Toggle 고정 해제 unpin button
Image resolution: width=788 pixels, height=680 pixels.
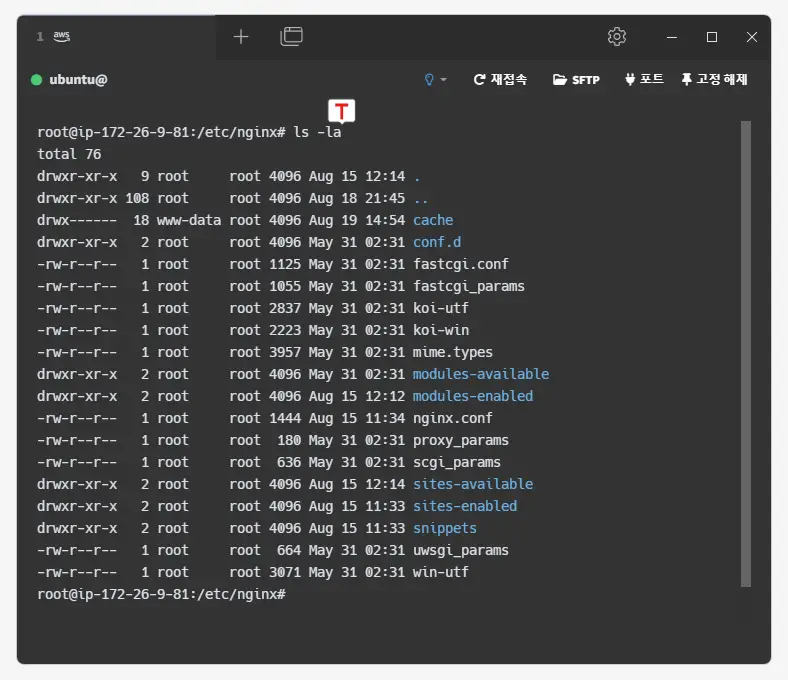pos(714,80)
